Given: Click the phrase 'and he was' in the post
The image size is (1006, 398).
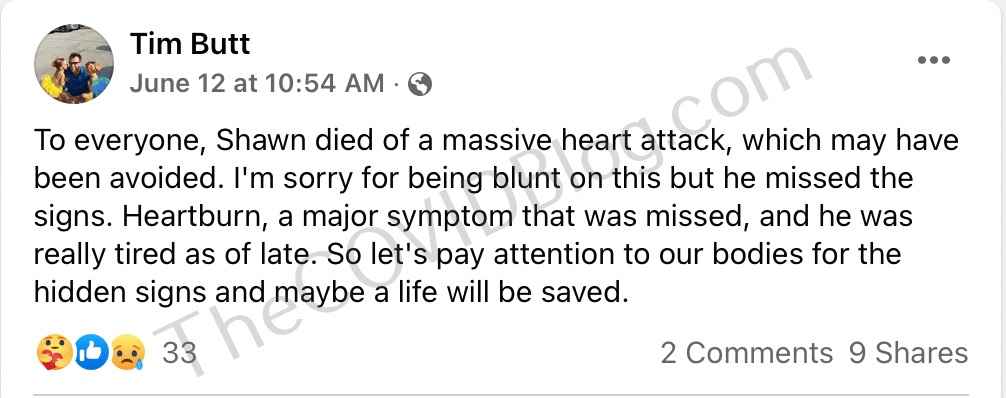Looking at the screenshot, I should pyautogui.click(x=836, y=217).
